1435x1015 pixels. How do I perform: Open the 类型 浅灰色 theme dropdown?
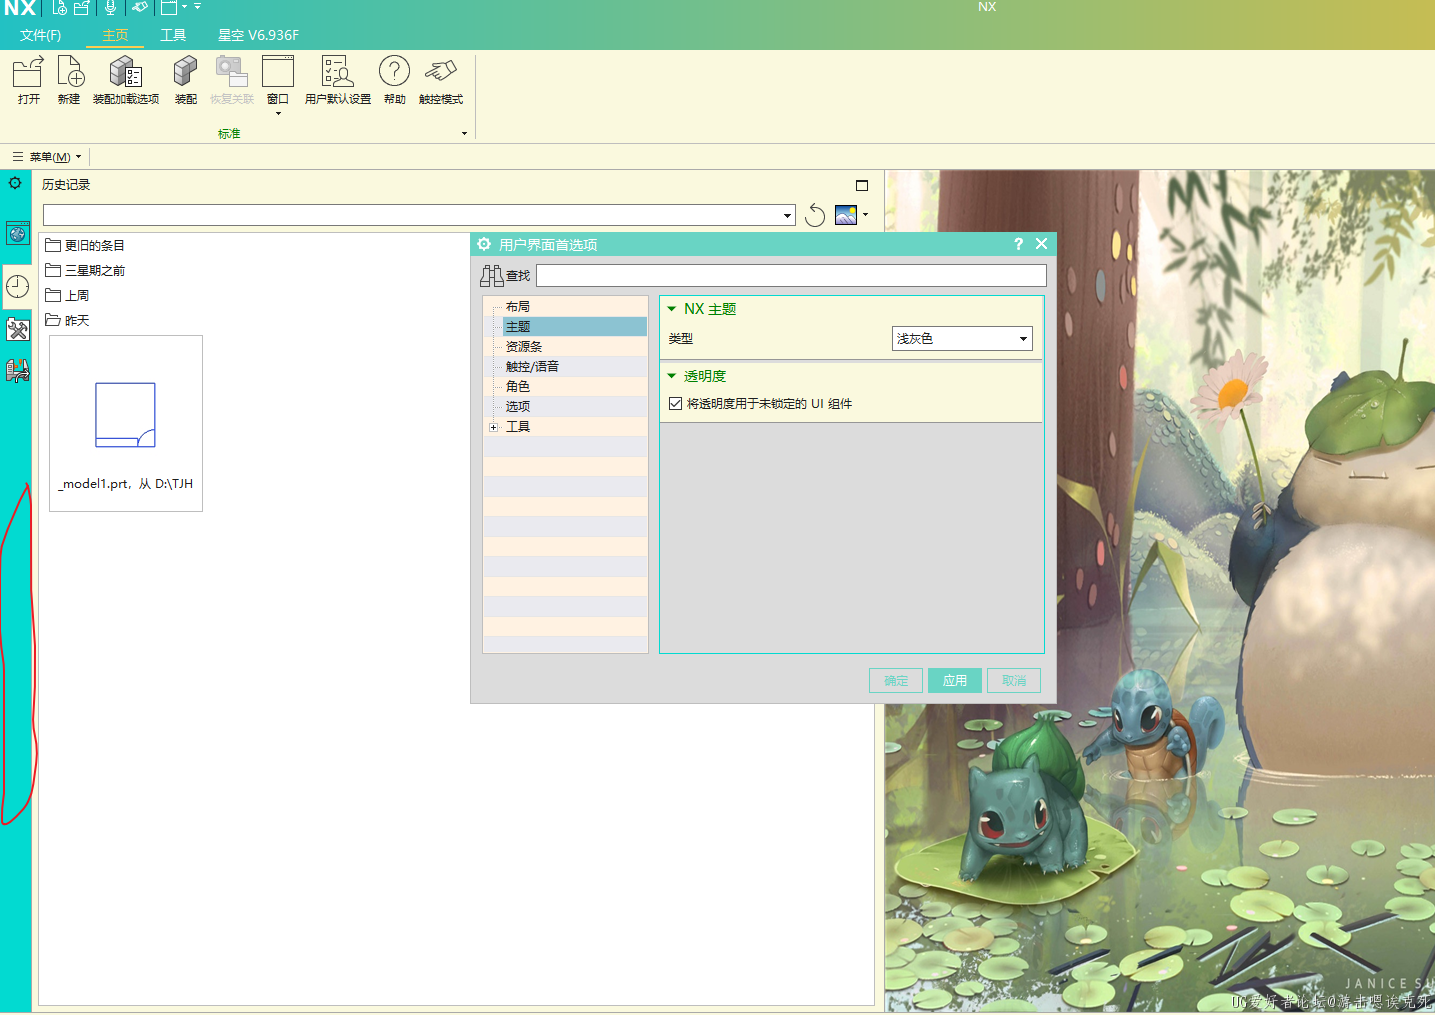(962, 339)
